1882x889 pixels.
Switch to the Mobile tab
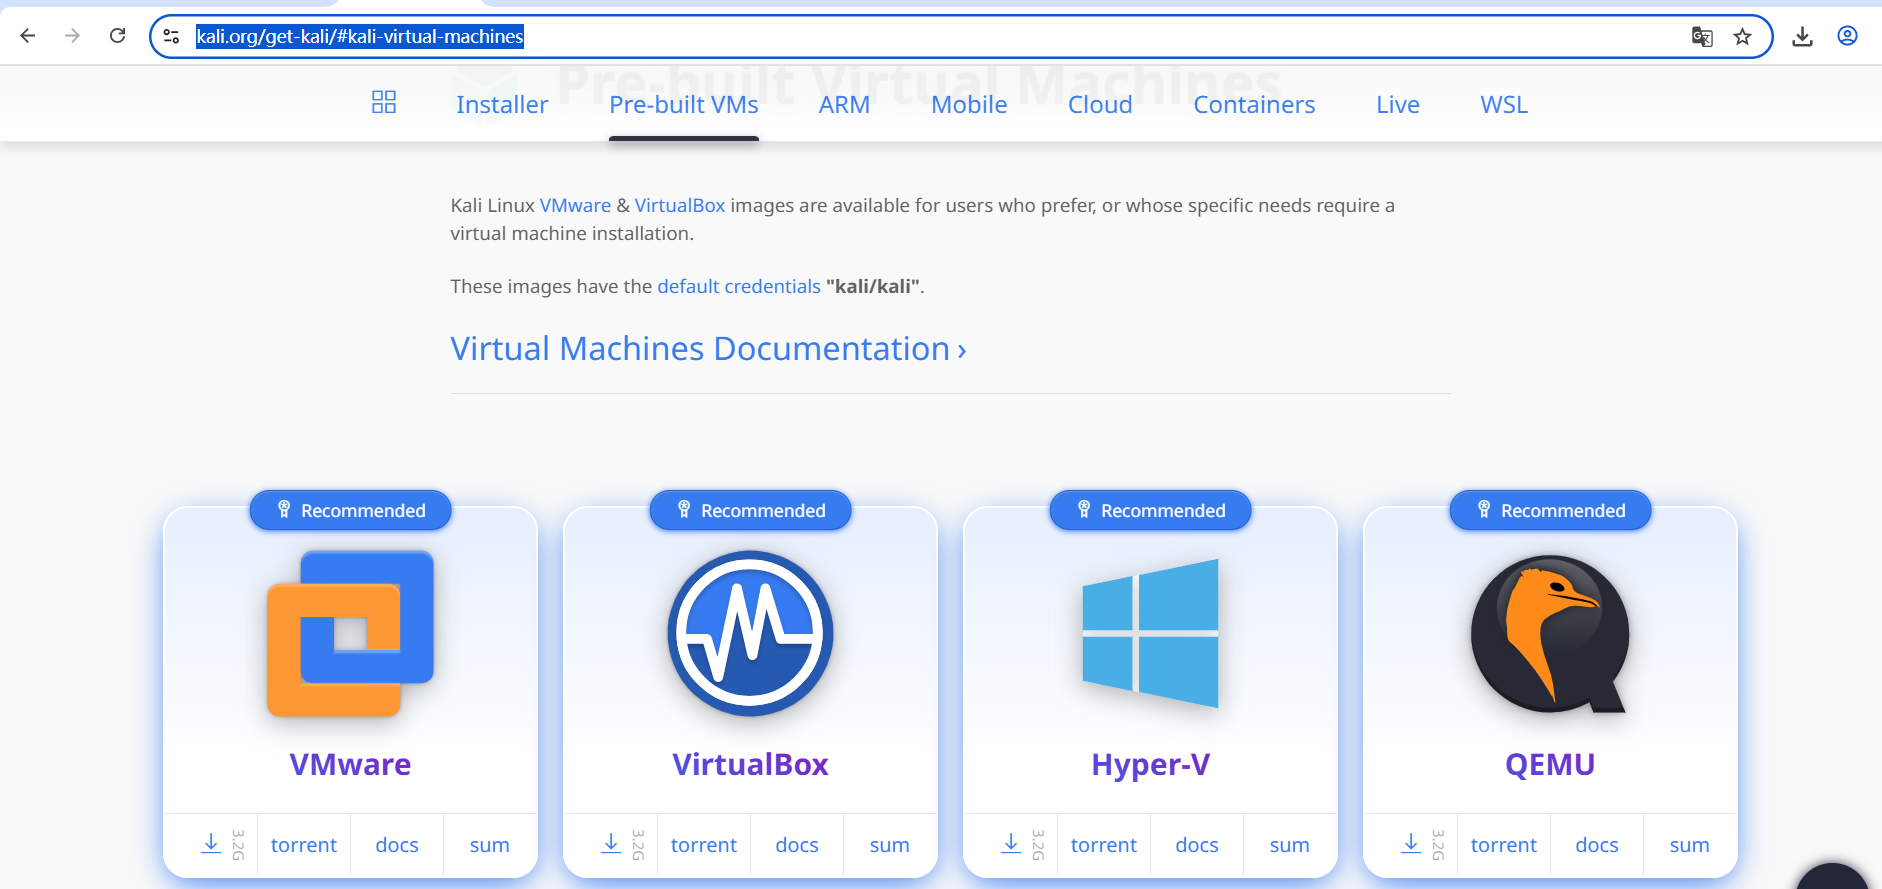[969, 105]
